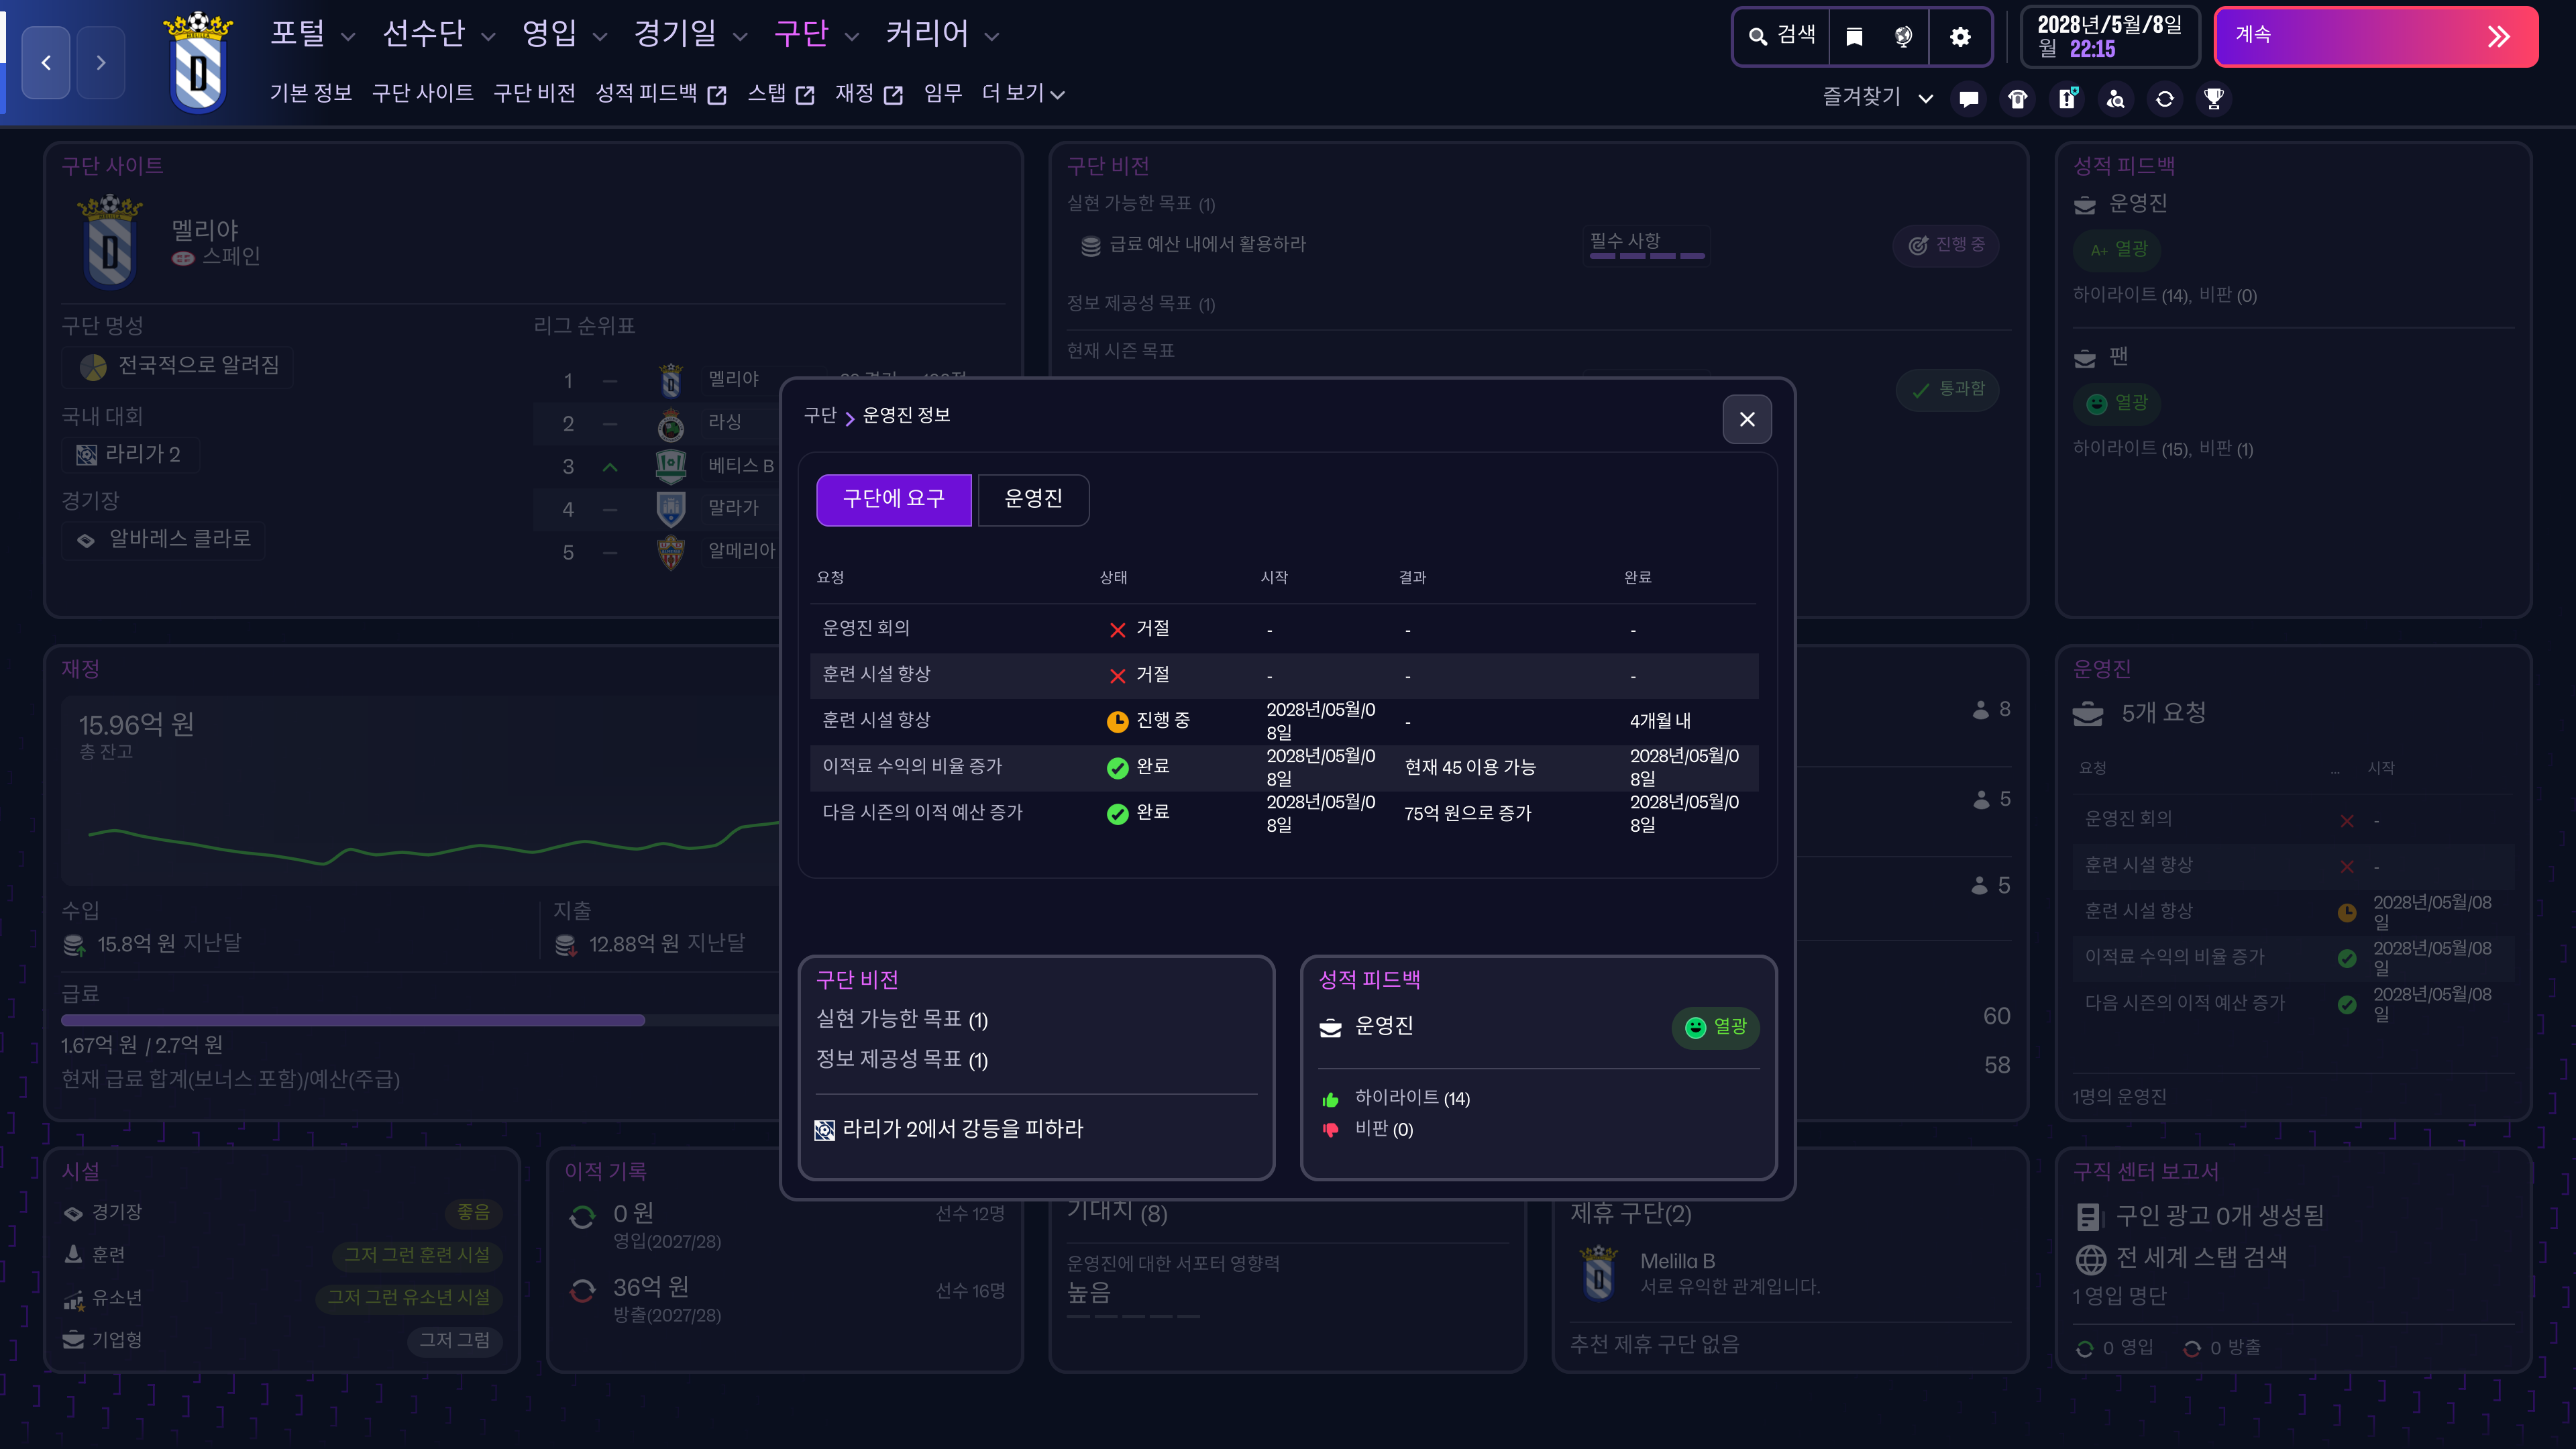Switch to the 운영진 toggle tab
The image size is (2576, 1449).
tap(1033, 499)
